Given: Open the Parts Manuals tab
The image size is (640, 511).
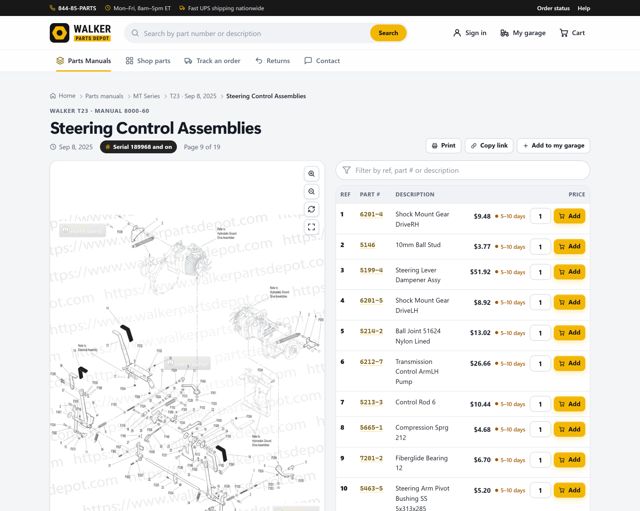Looking at the screenshot, I should 84,61.
